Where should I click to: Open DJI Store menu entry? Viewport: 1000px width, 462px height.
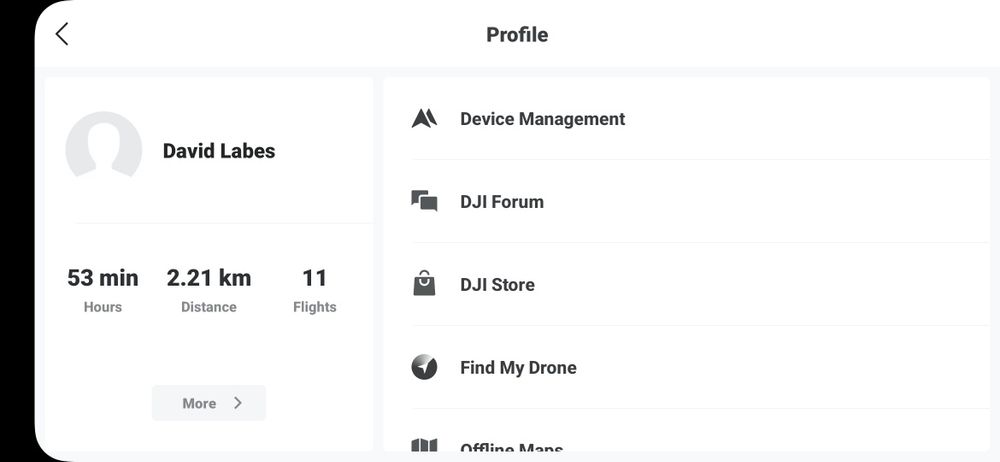coord(686,285)
